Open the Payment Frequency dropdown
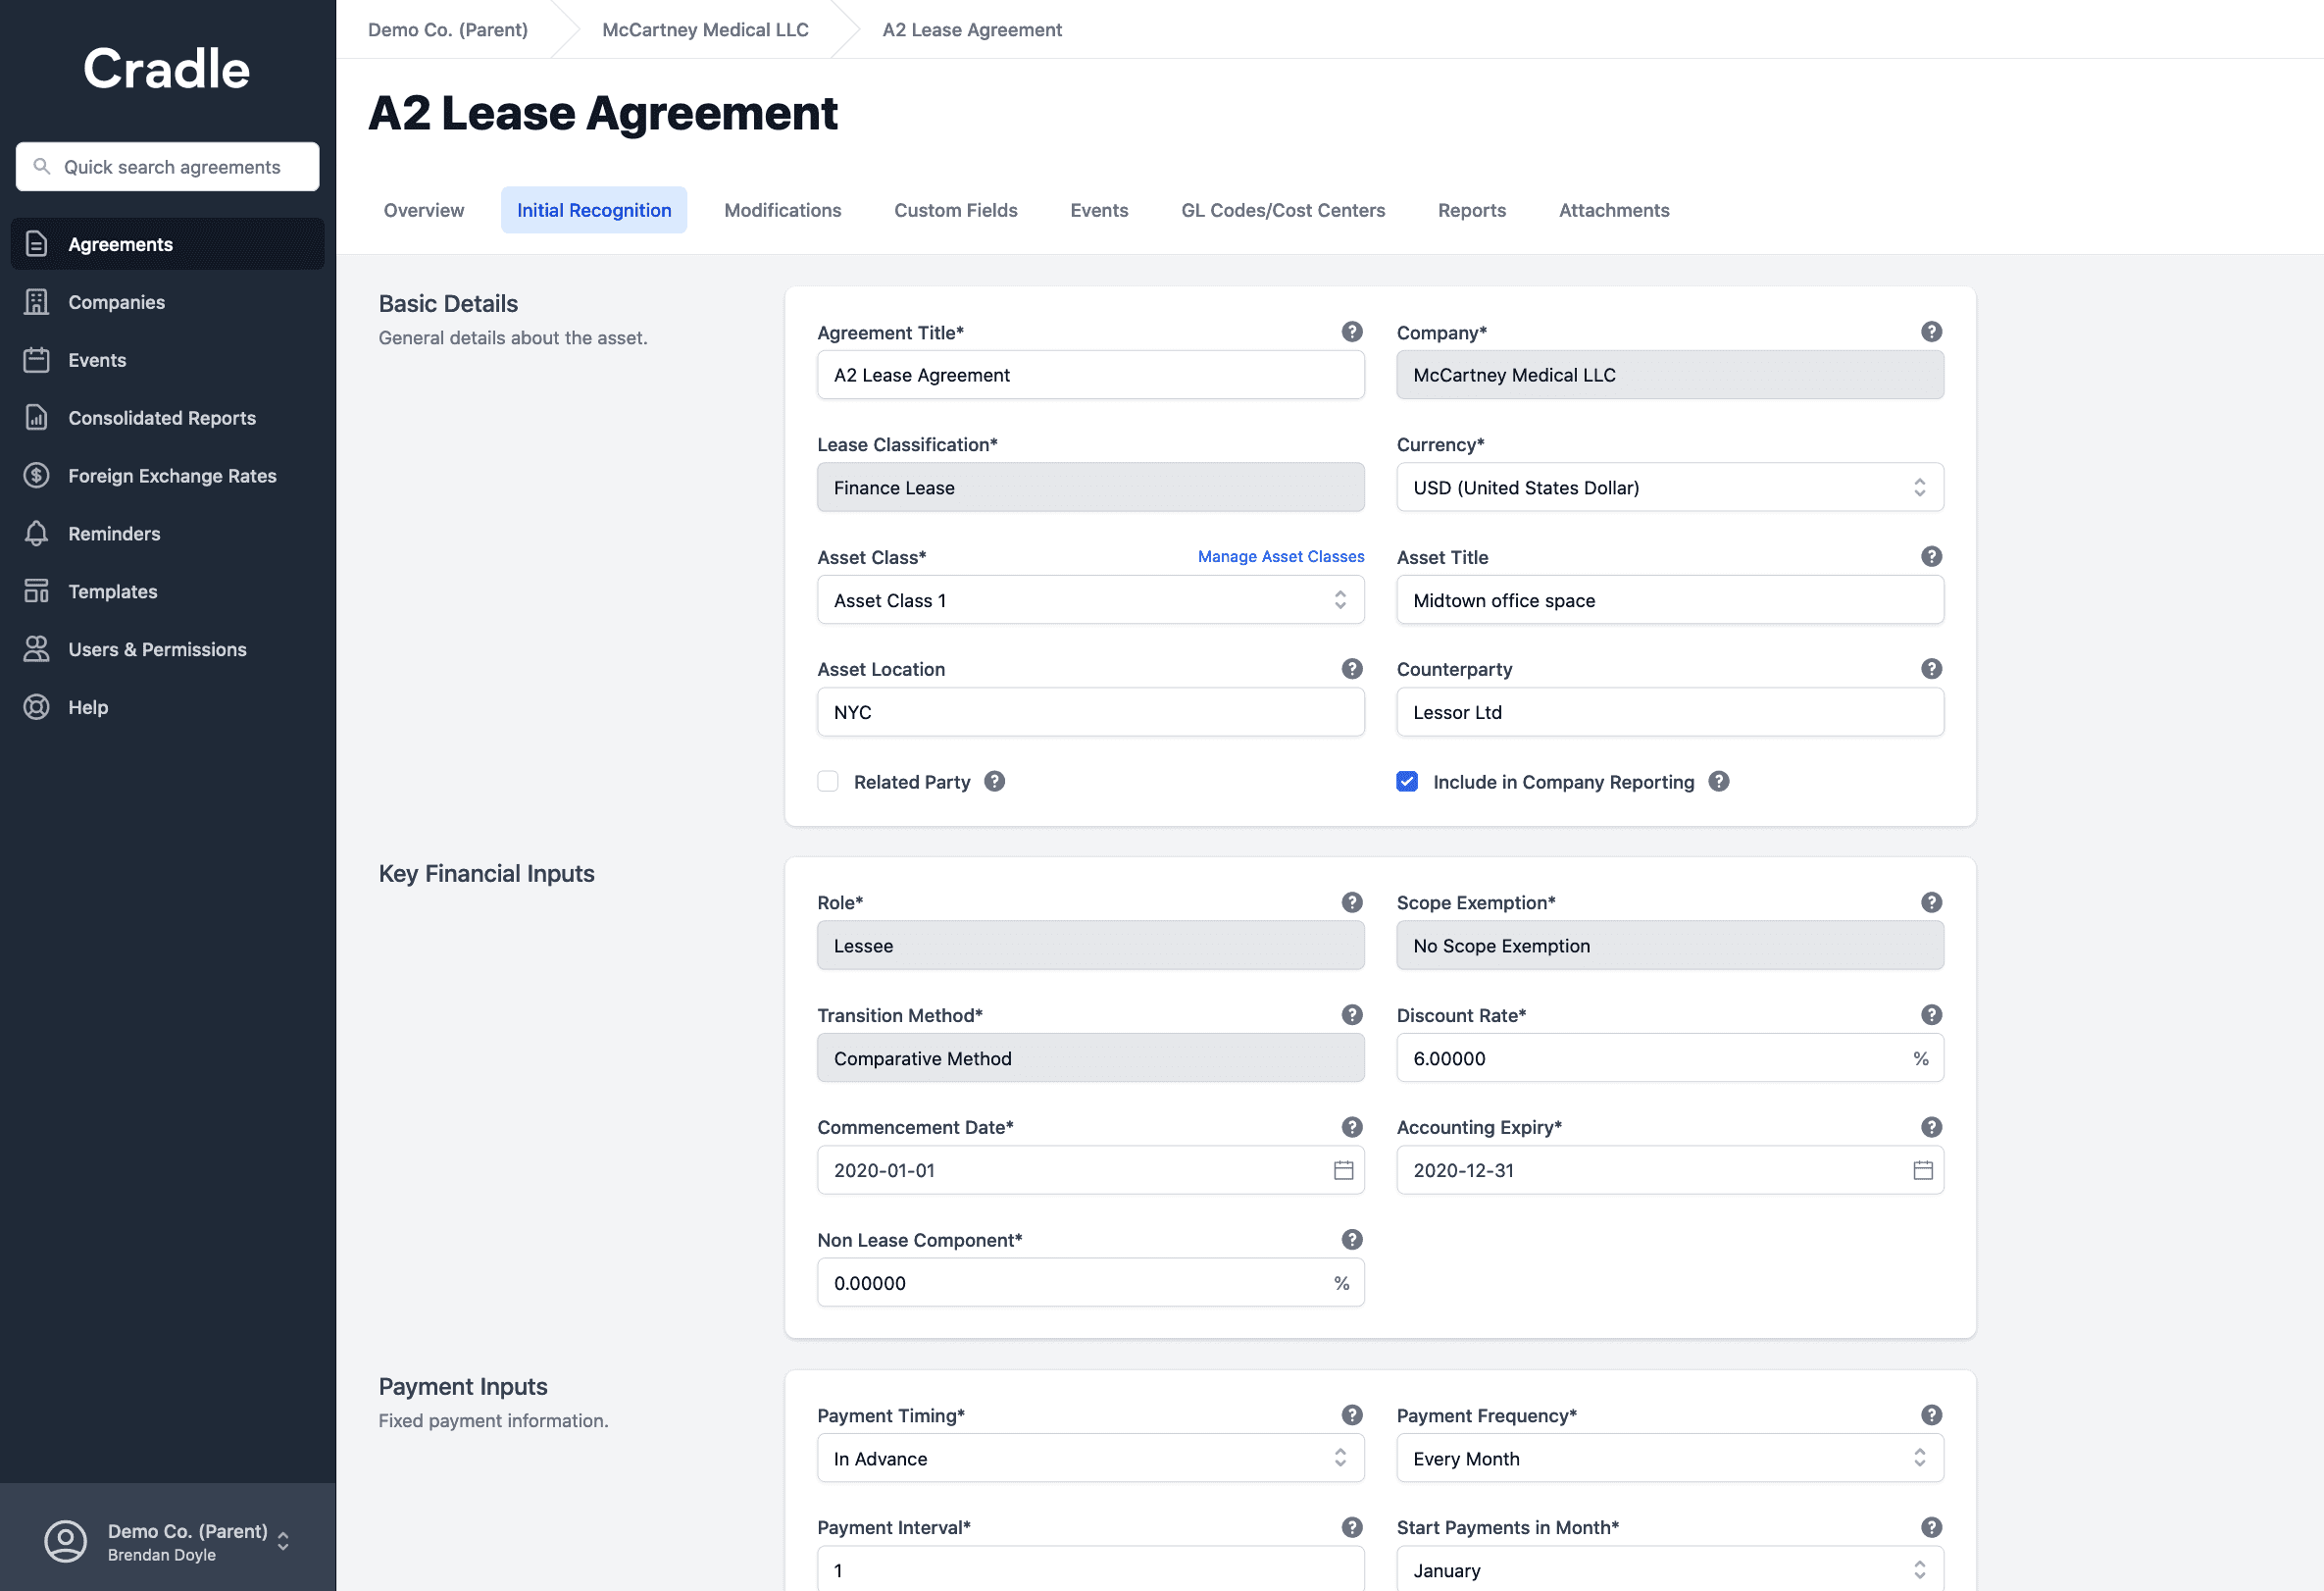This screenshot has height=1591, width=2324. click(1669, 1459)
